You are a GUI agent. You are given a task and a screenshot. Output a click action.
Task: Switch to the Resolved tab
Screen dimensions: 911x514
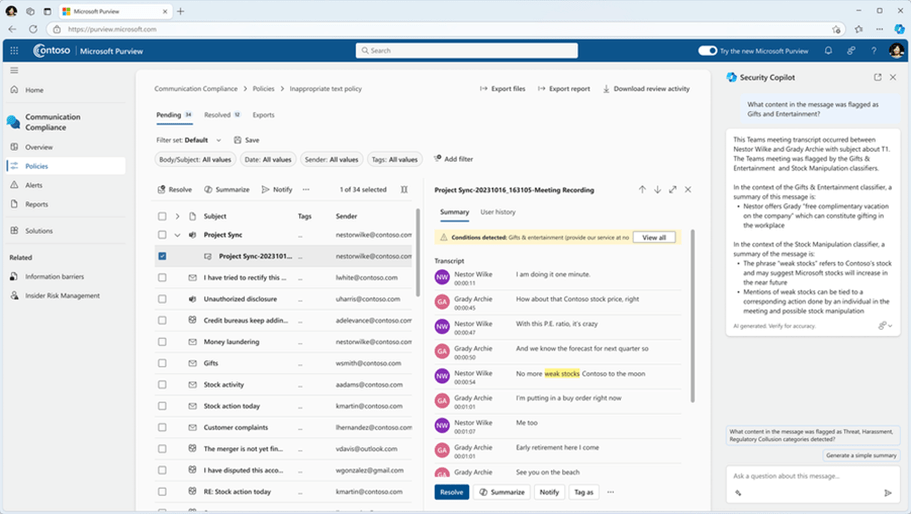(x=218, y=115)
